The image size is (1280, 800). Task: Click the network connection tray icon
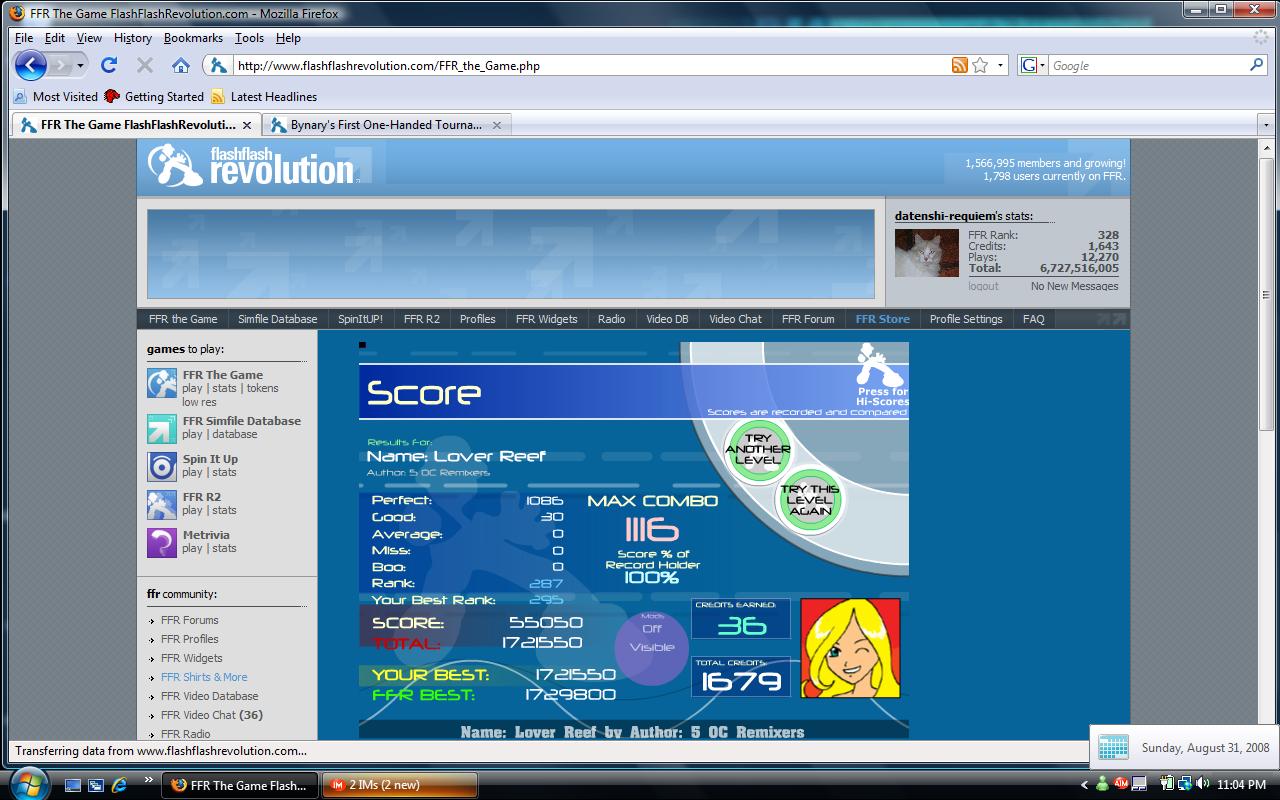(x=1184, y=784)
